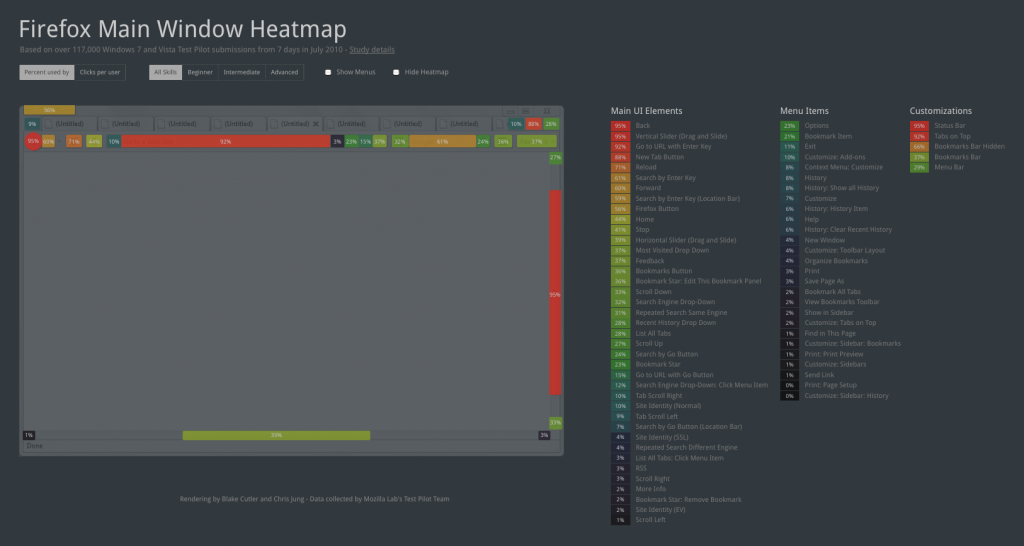The width and height of the screenshot is (1024, 546).
Task: Click the red 95% vertical scrollbar slider
Action: click(555, 292)
